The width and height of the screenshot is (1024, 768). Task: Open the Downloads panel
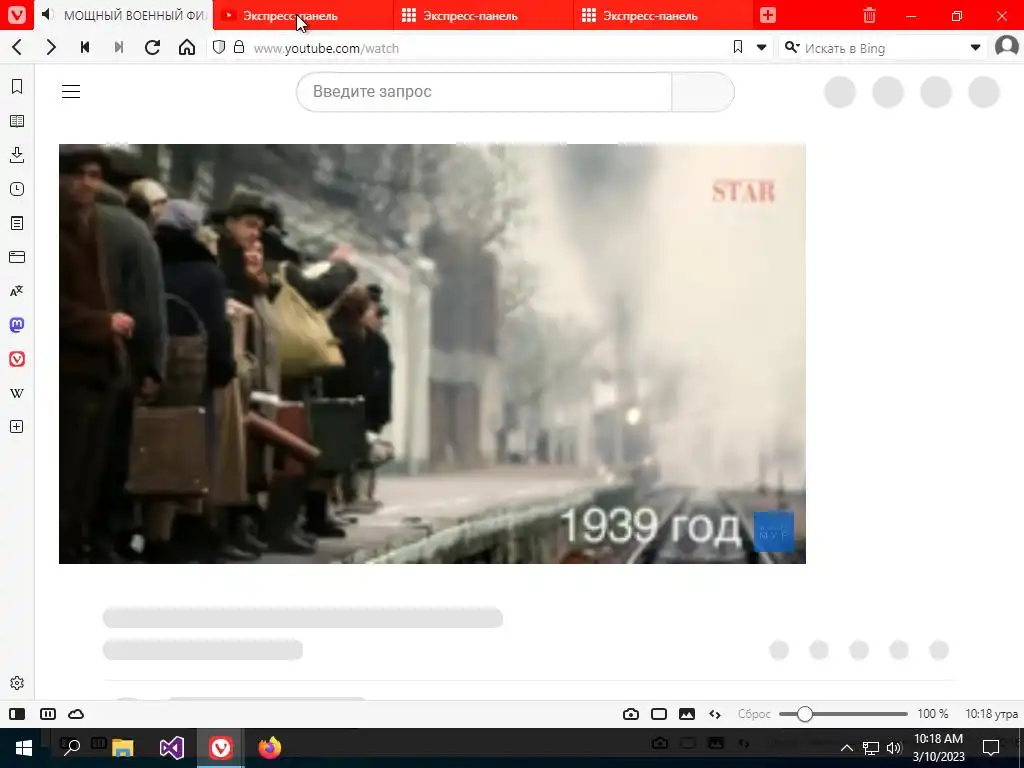point(17,155)
